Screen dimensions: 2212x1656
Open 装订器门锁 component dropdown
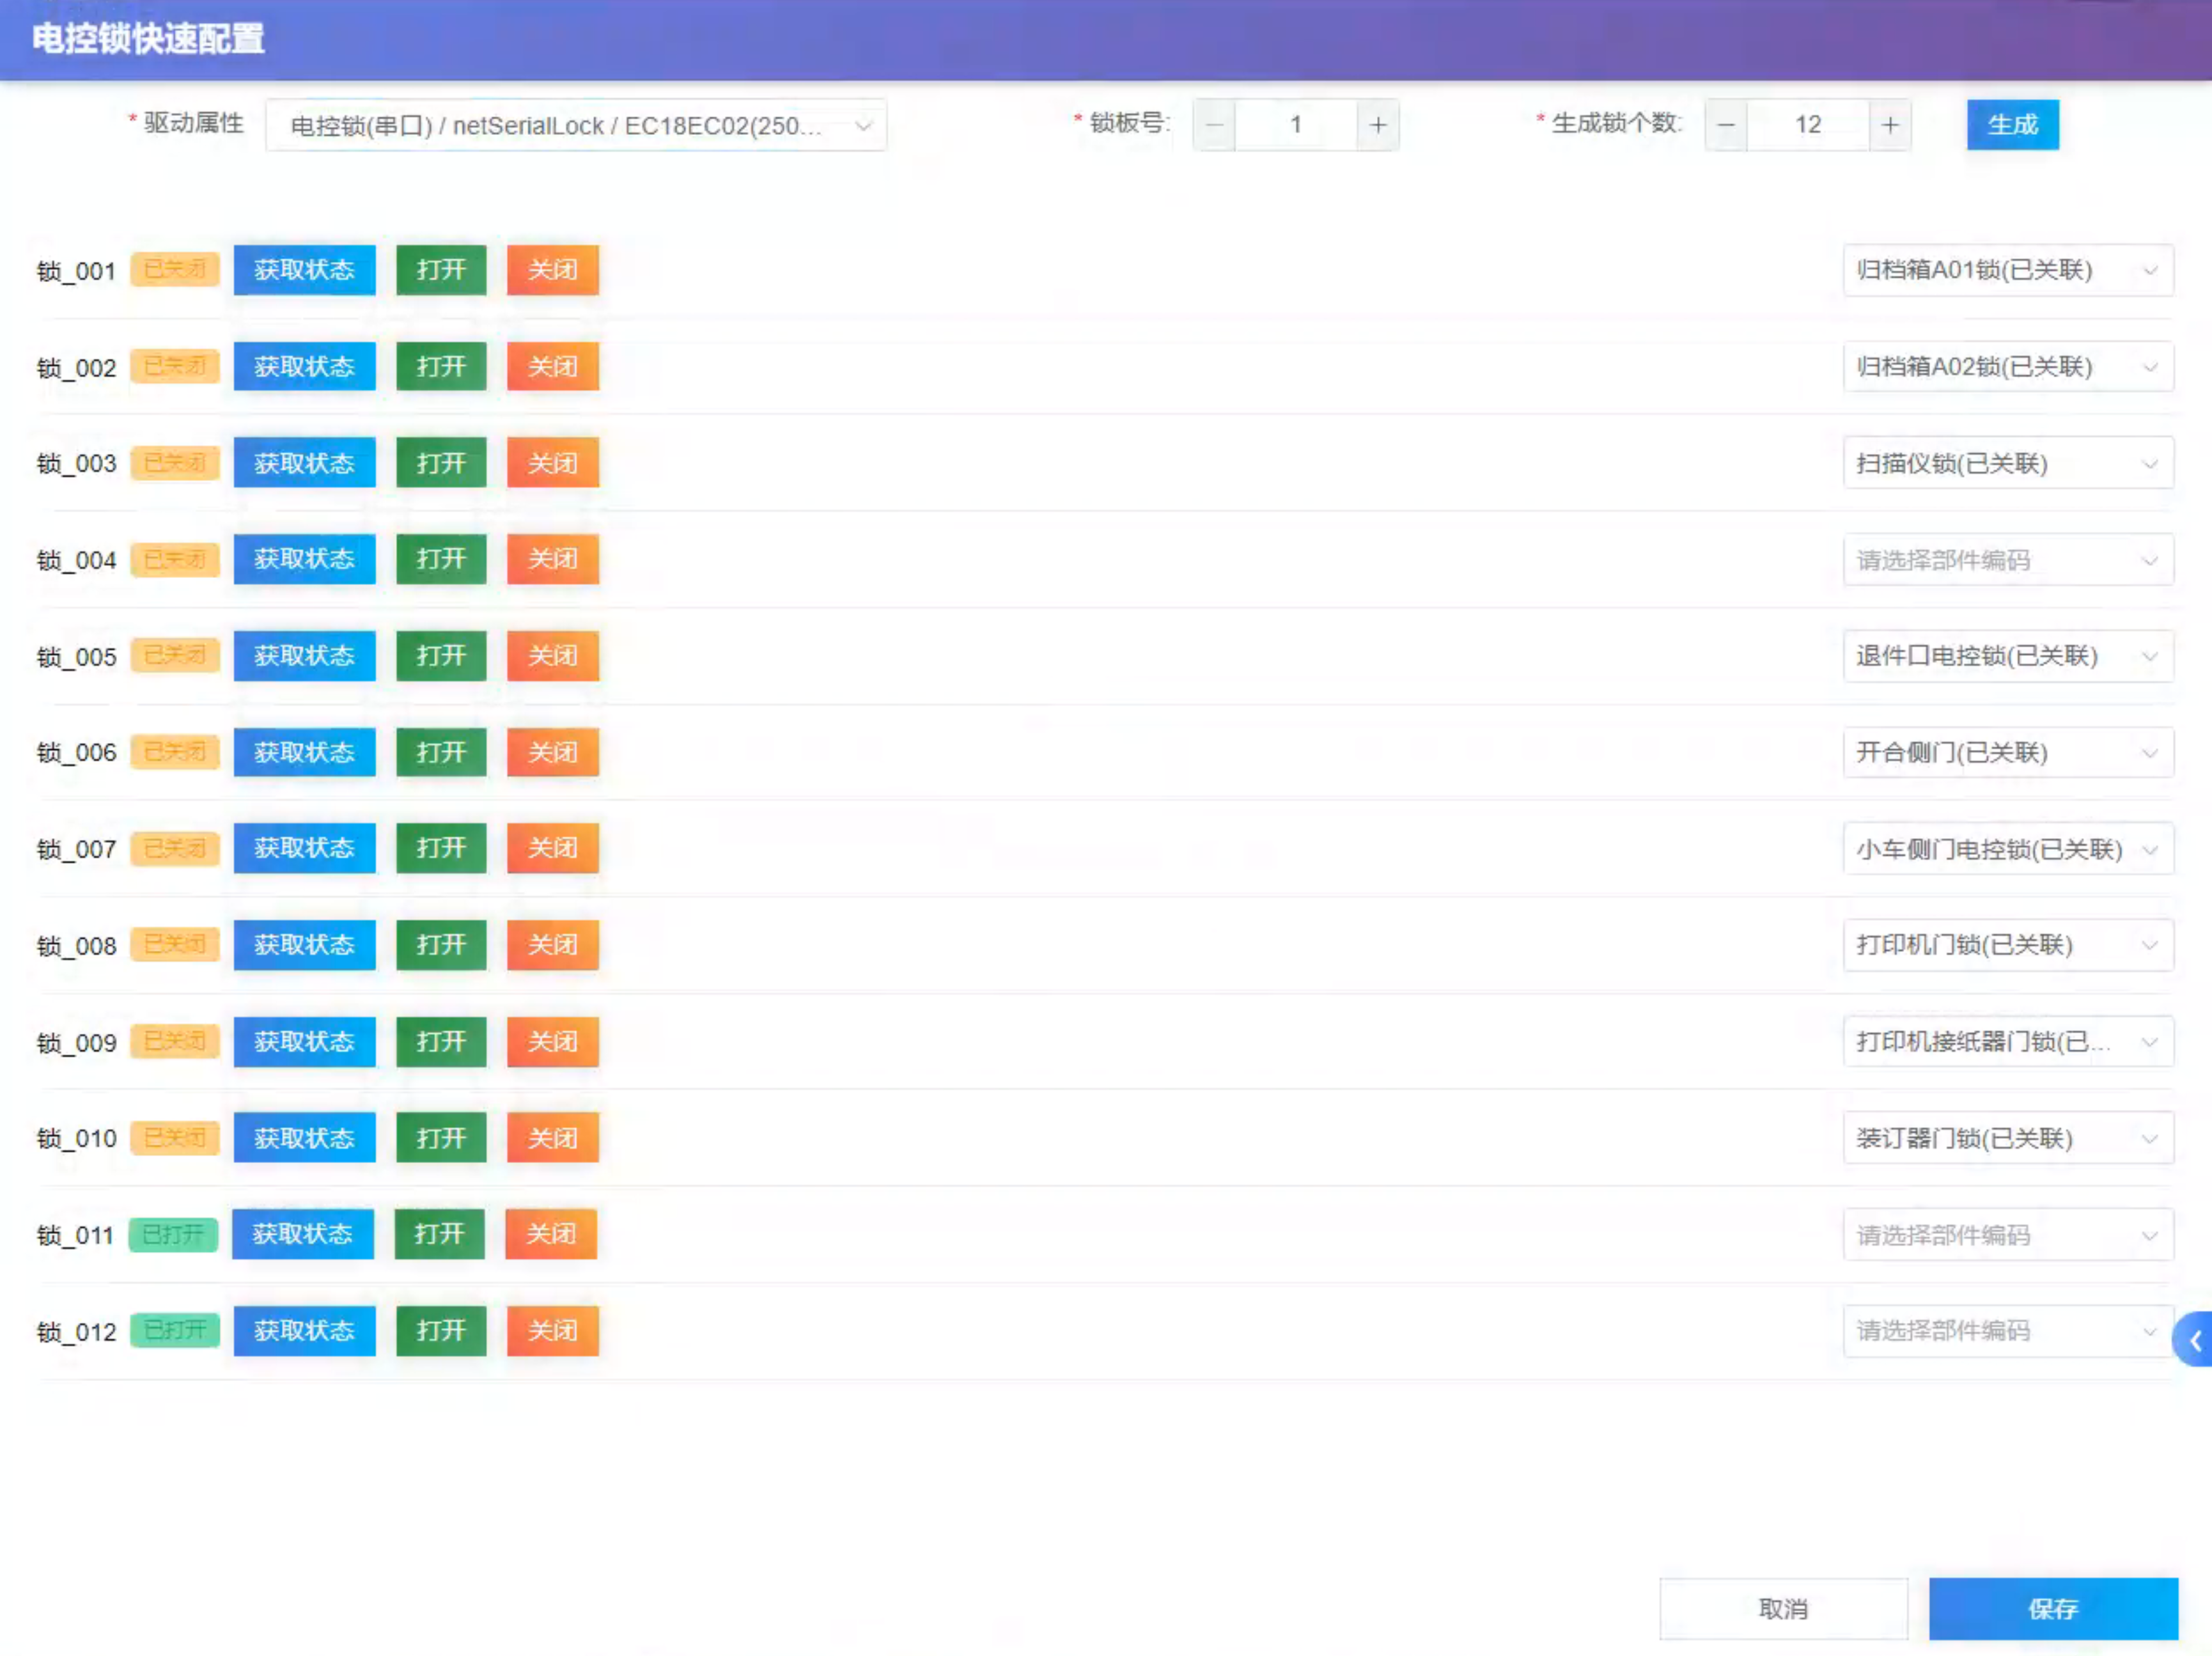pos(2008,1138)
